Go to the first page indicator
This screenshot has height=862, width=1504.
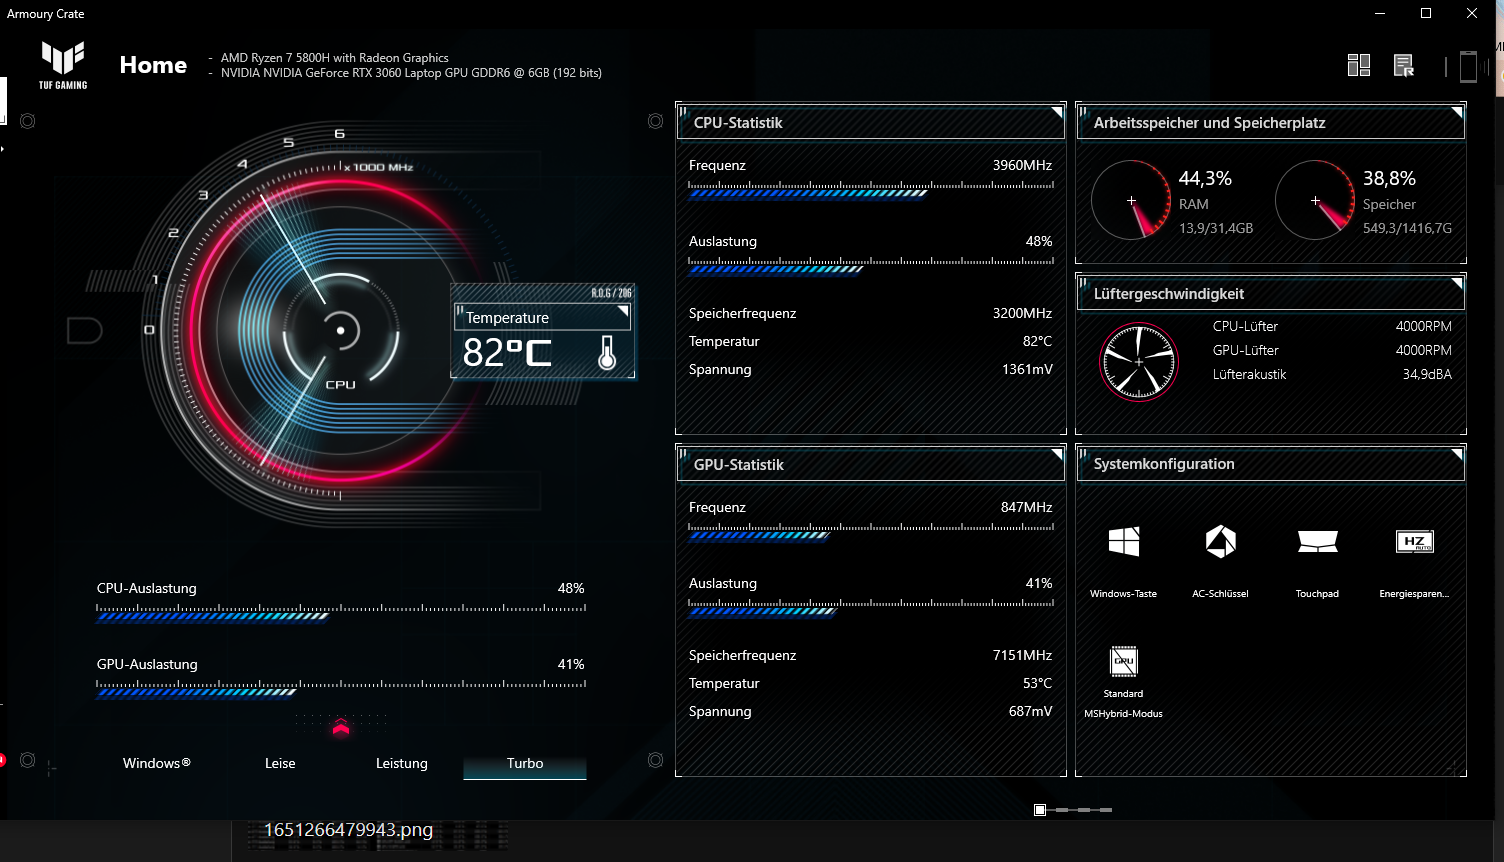click(x=1040, y=810)
